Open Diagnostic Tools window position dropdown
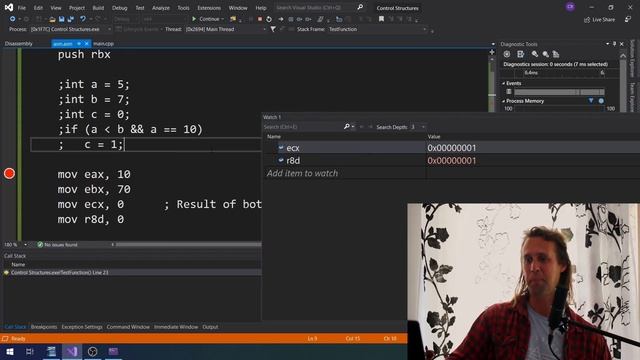 (x=607, y=44)
